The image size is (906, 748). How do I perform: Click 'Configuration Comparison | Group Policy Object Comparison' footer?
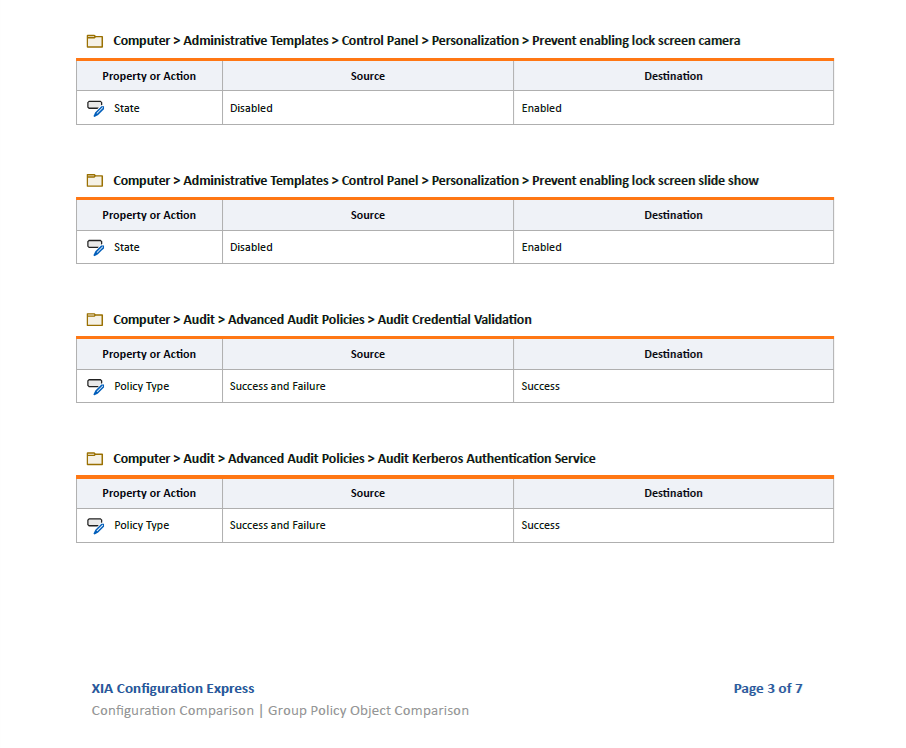[280, 710]
